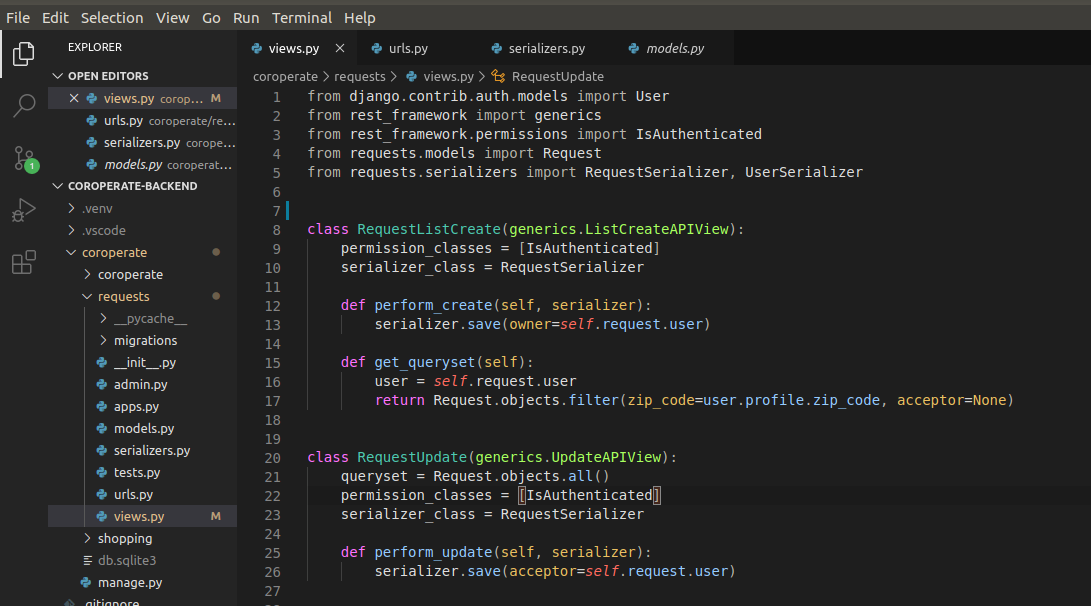Open admin.py in explorer tree
The width and height of the screenshot is (1091, 606).
(143, 384)
